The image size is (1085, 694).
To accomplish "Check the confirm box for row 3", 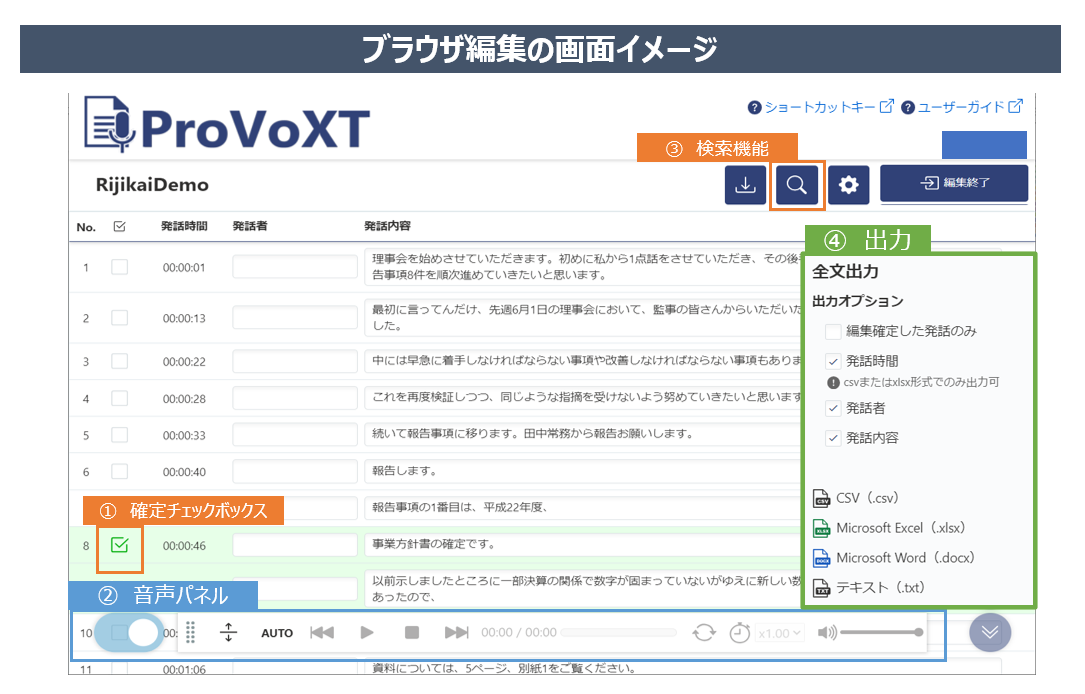I will [120, 361].
